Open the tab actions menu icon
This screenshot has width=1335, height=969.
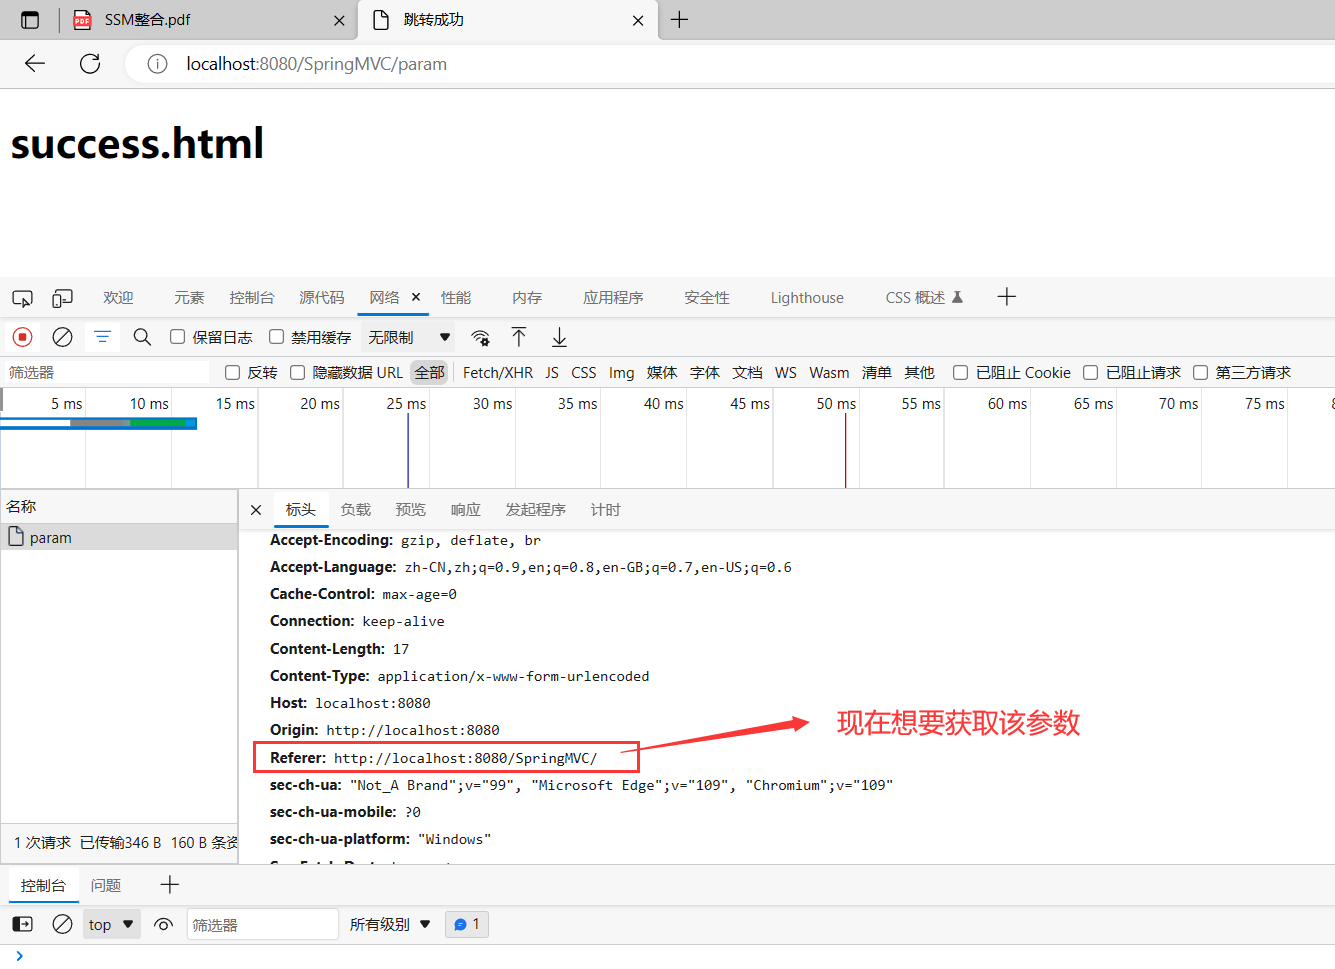click(30, 20)
